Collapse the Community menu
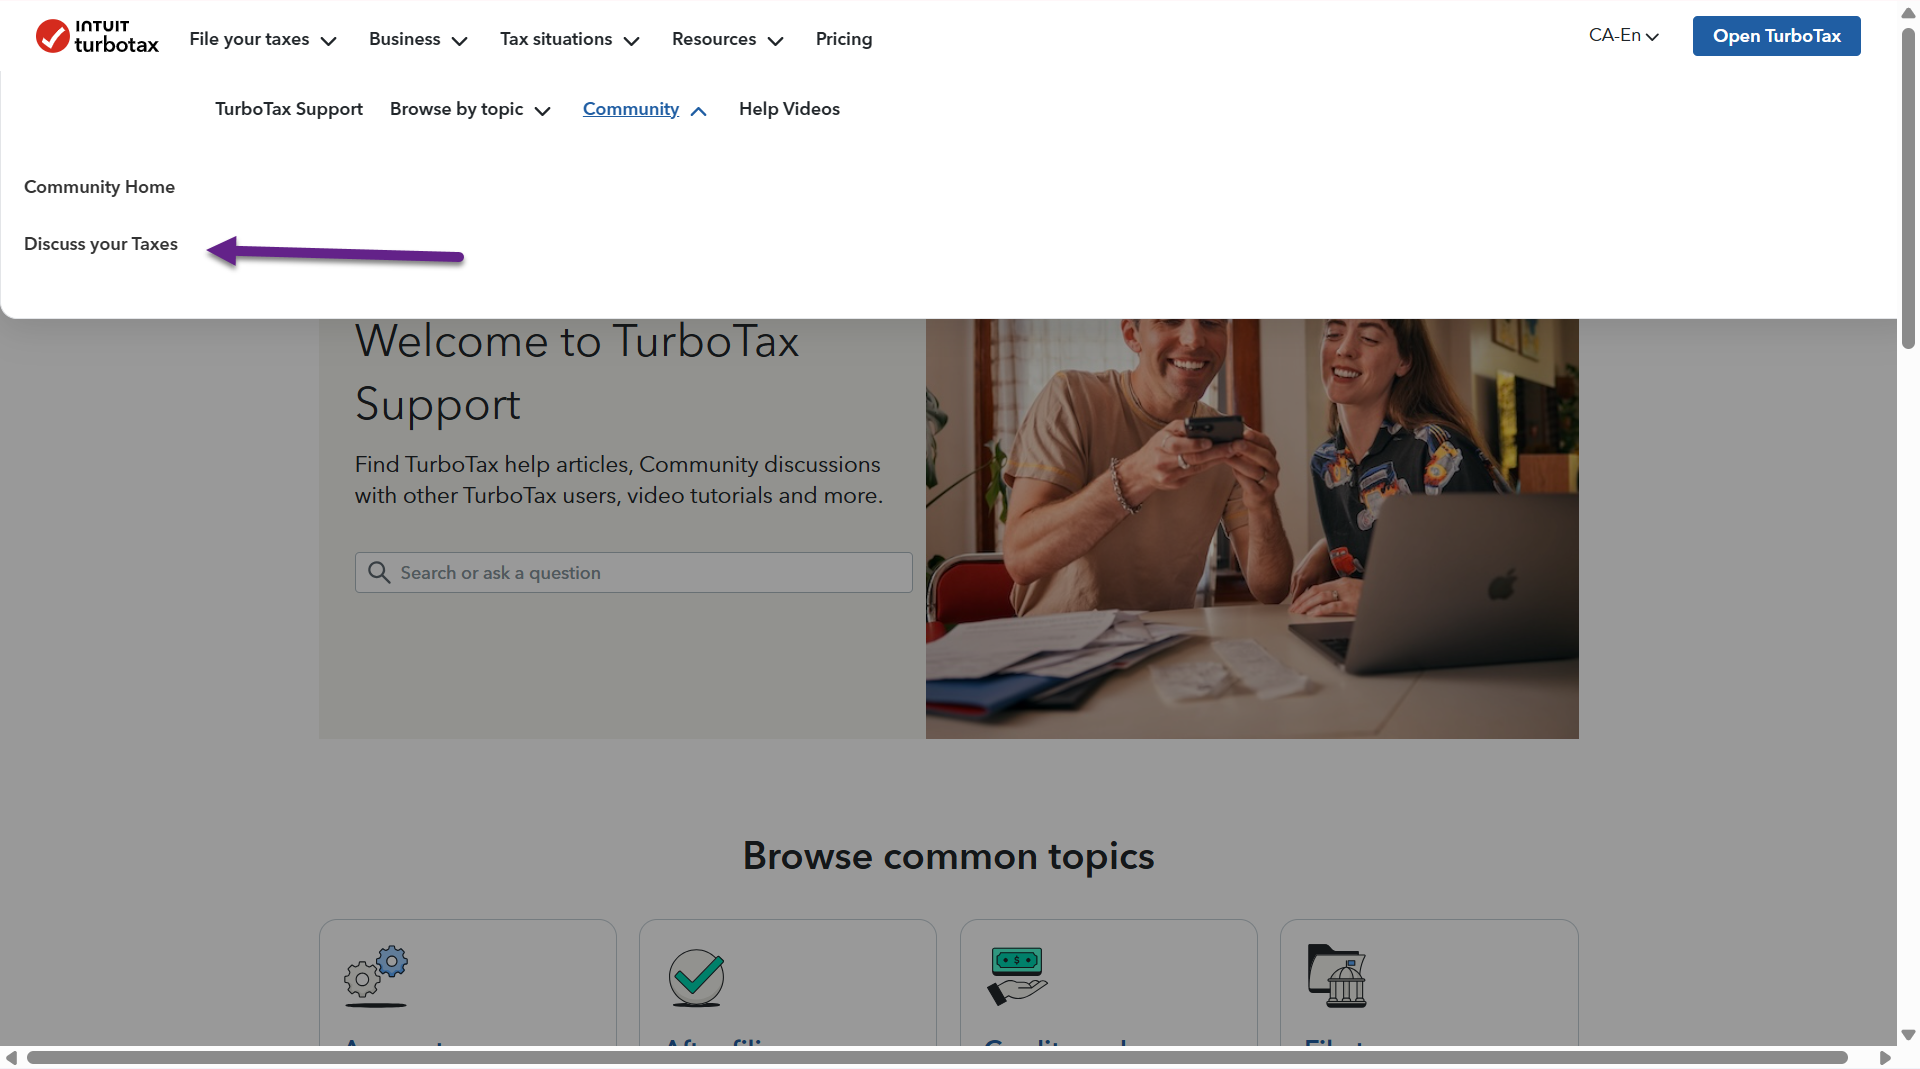 (x=645, y=109)
